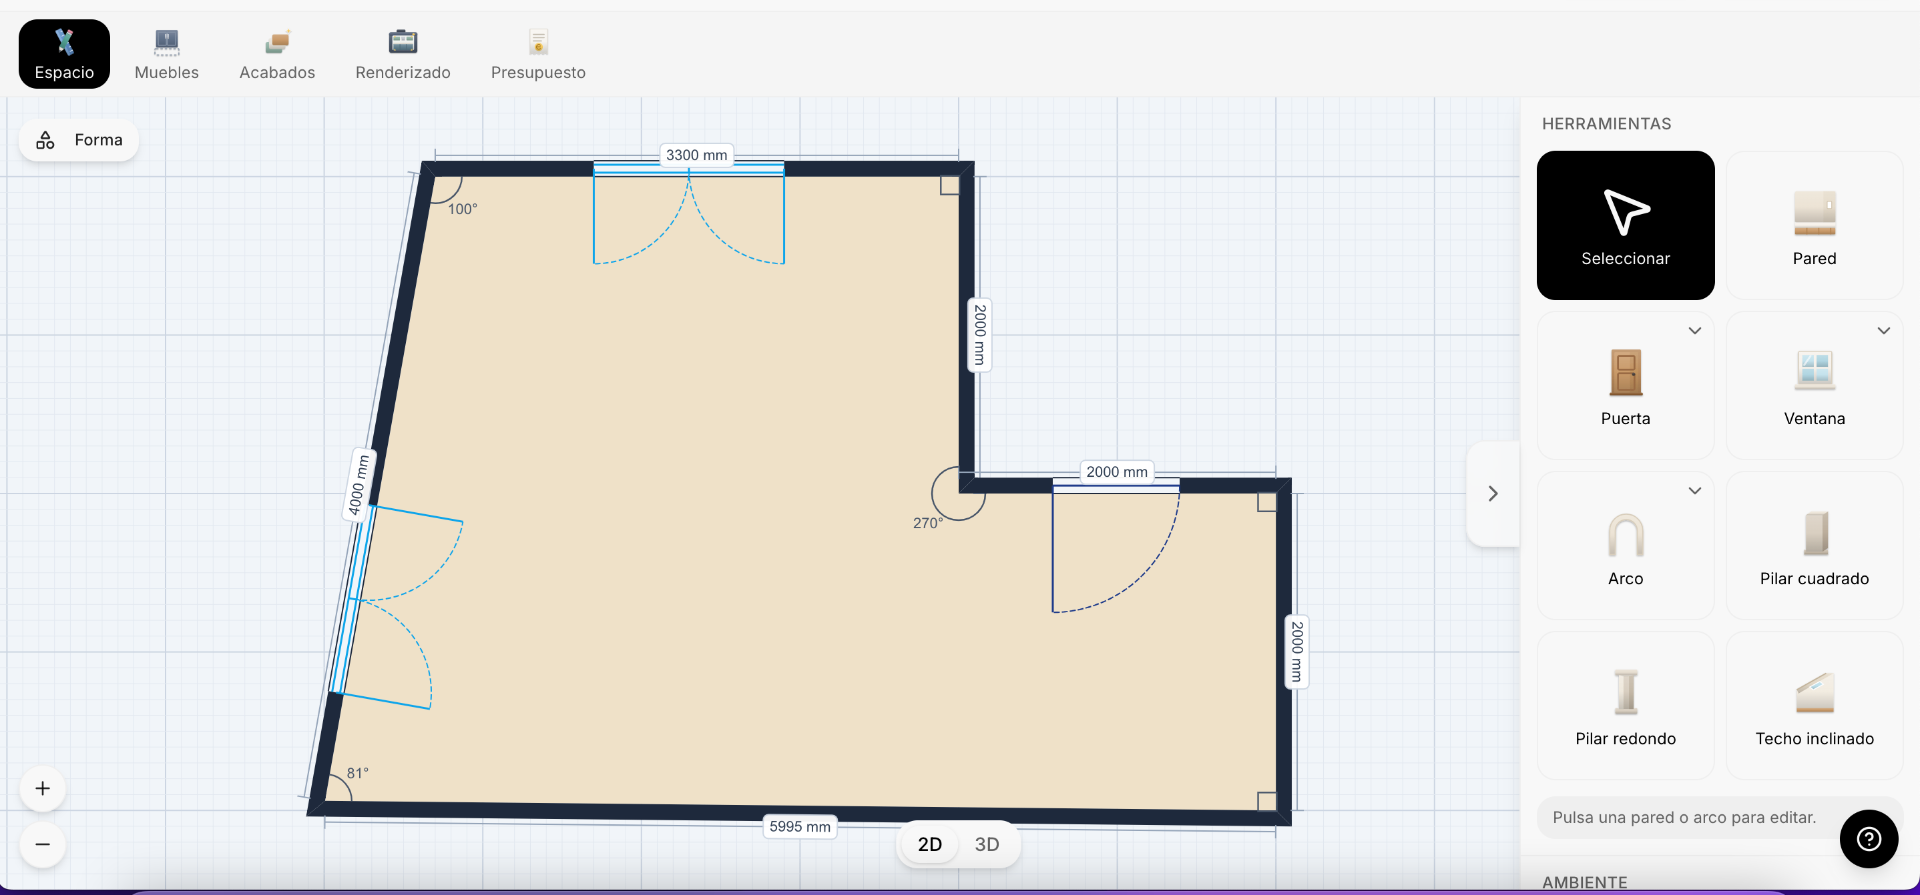Open the help question mark button
The width and height of the screenshot is (1920, 895).
pos(1869,839)
